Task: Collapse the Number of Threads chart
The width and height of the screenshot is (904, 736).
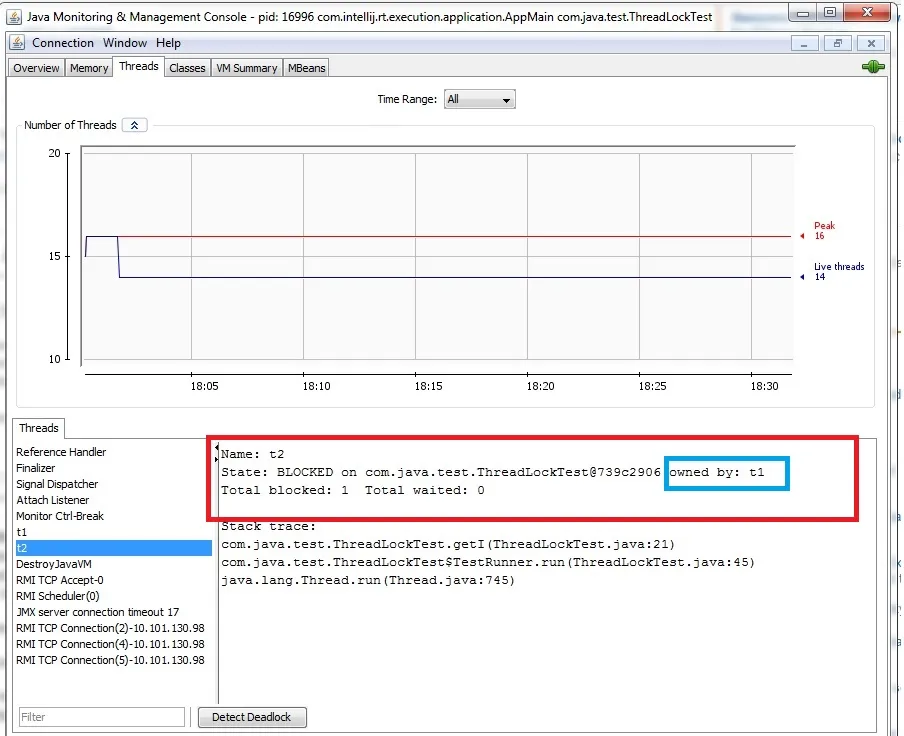Action: coord(135,125)
